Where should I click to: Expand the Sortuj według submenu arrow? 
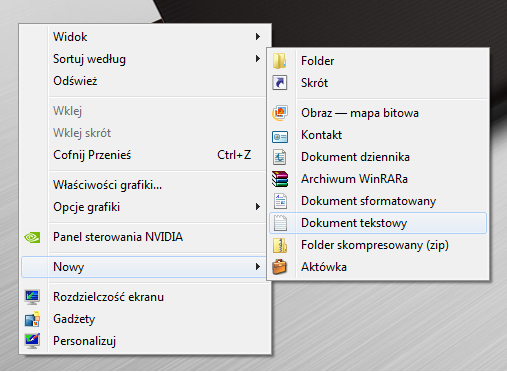pos(258,59)
